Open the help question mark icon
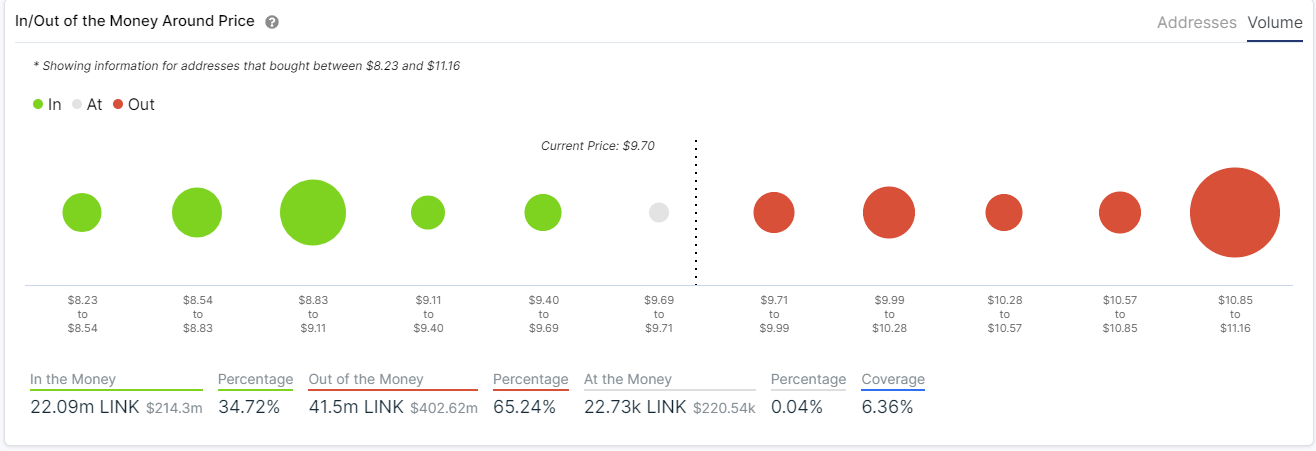 click(x=272, y=22)
